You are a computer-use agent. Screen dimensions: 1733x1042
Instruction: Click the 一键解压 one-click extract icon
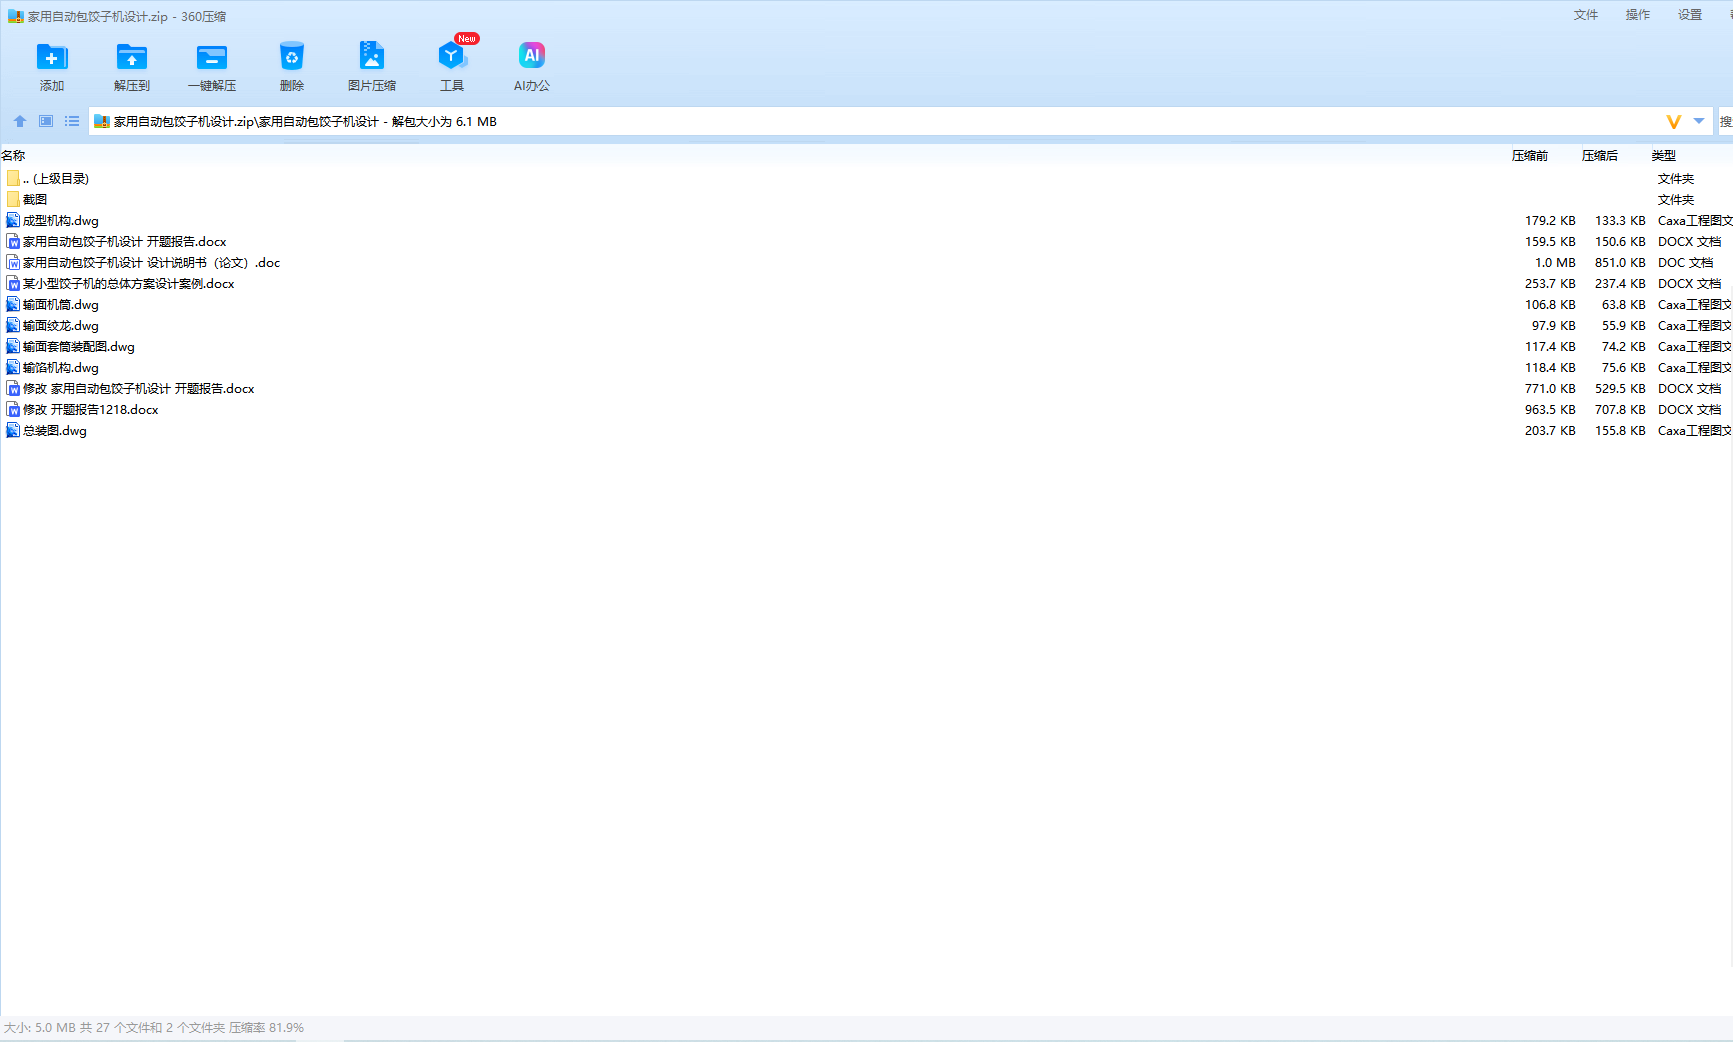tap(212, 57)
